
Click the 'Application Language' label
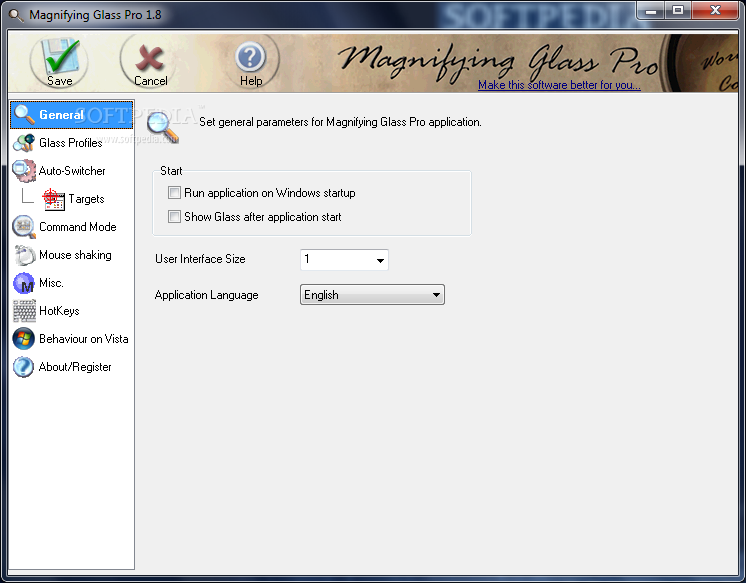[206, 295]
